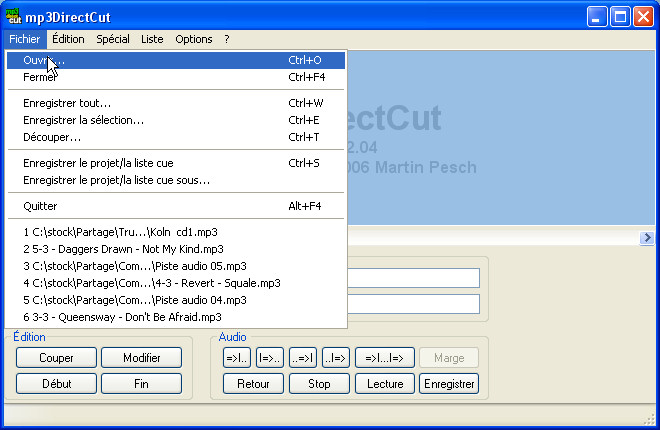Click the upper text input field
The width and height of the screenshot is (660, 430).
415,278
